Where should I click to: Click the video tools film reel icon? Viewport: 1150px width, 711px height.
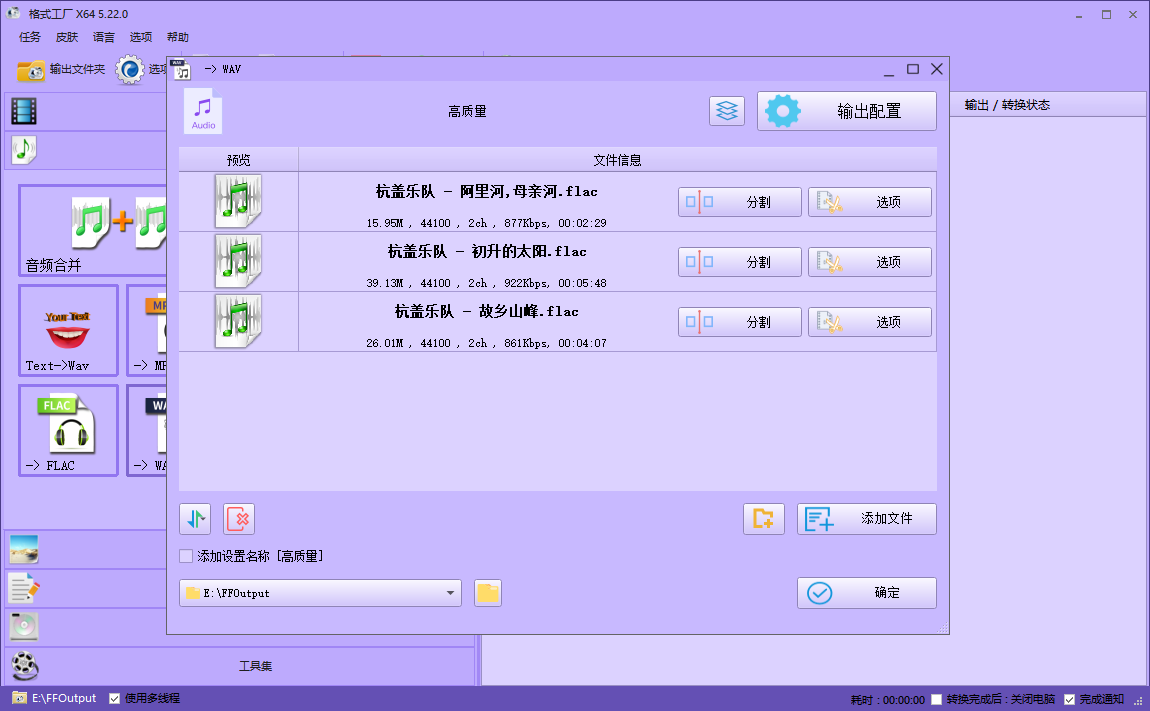pos(24,666)
